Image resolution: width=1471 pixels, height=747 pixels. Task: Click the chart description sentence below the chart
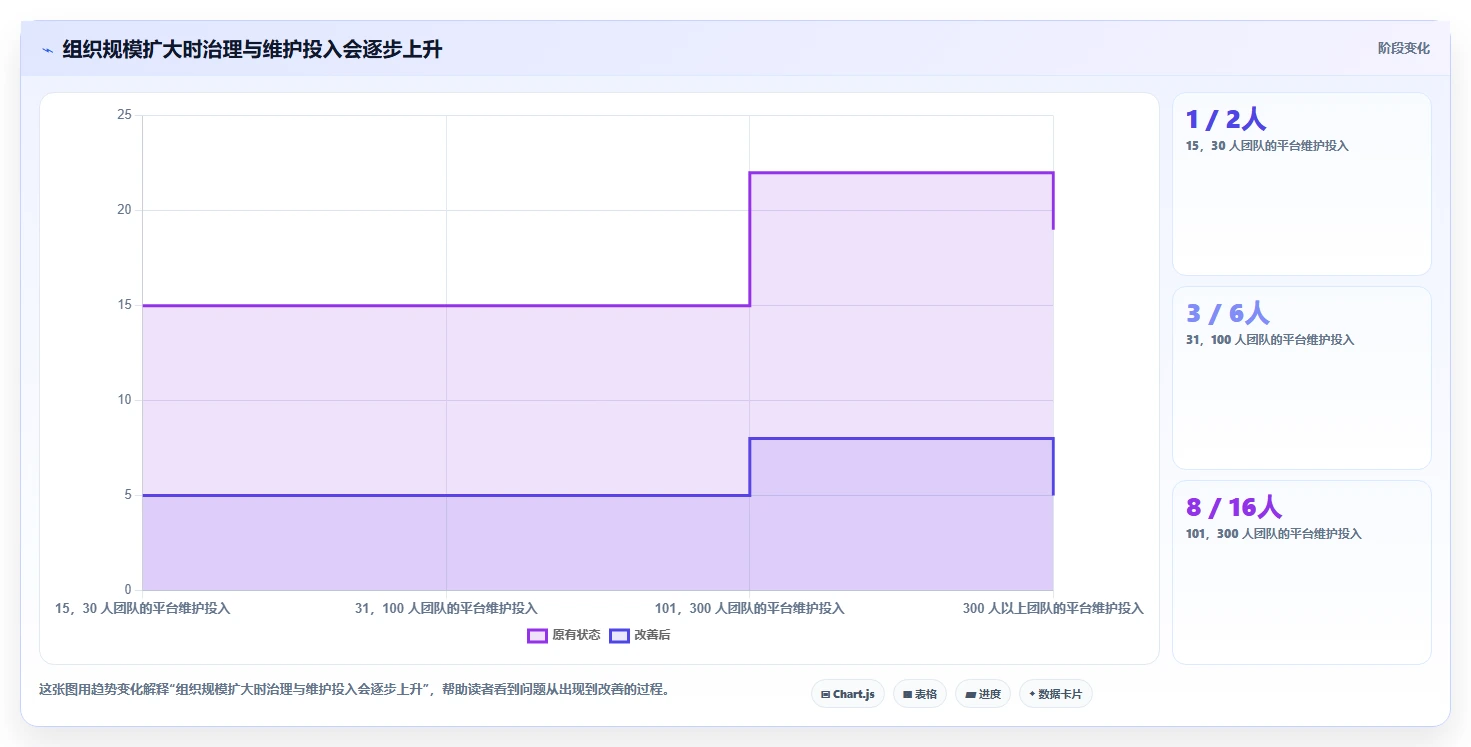coord(354,689)
